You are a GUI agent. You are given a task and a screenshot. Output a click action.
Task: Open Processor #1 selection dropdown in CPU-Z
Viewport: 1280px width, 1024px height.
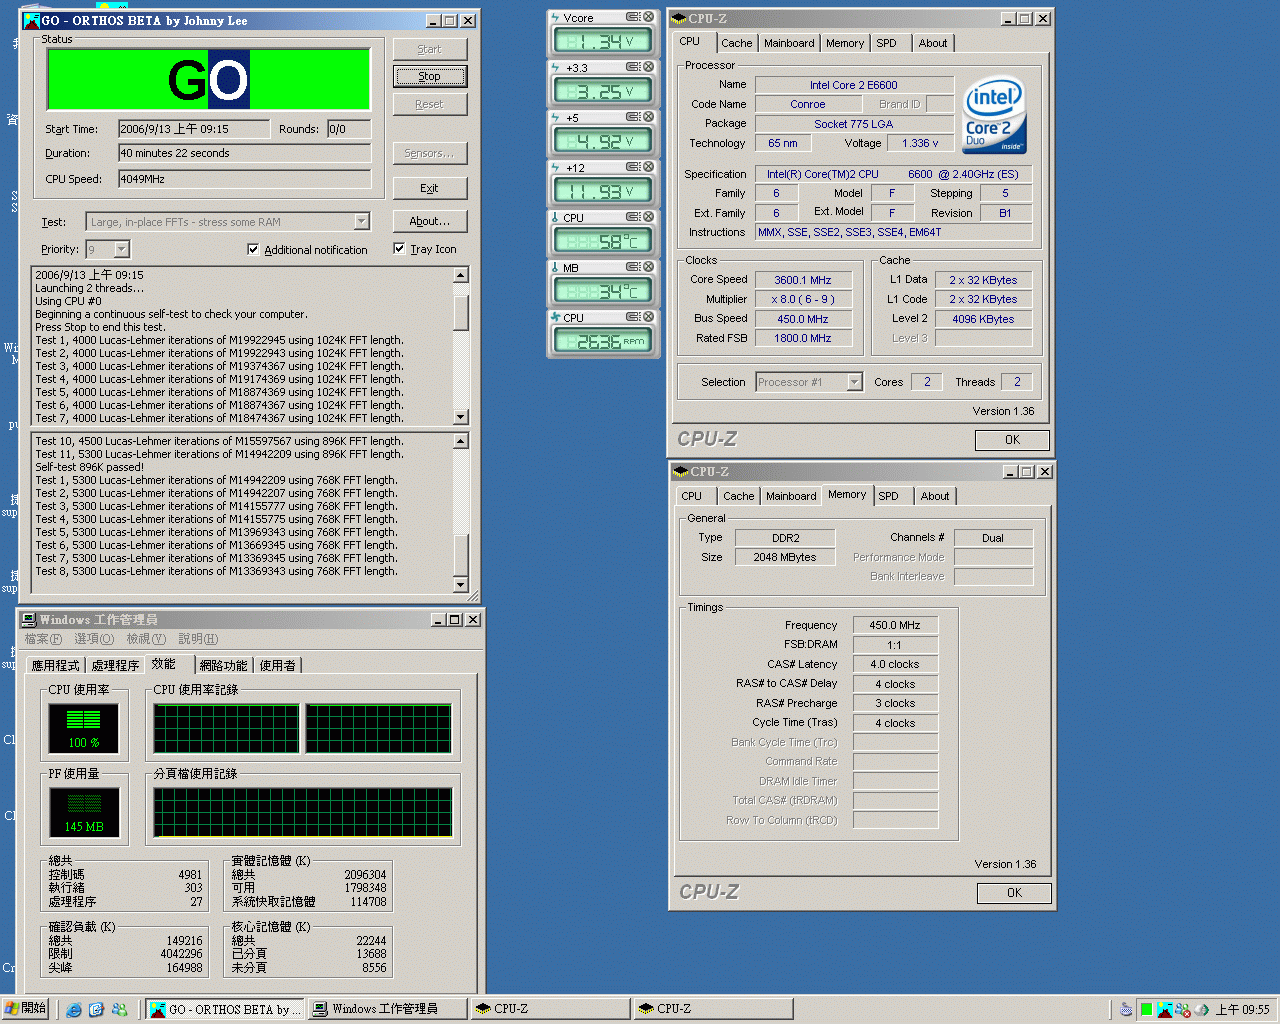pos(854,382)
